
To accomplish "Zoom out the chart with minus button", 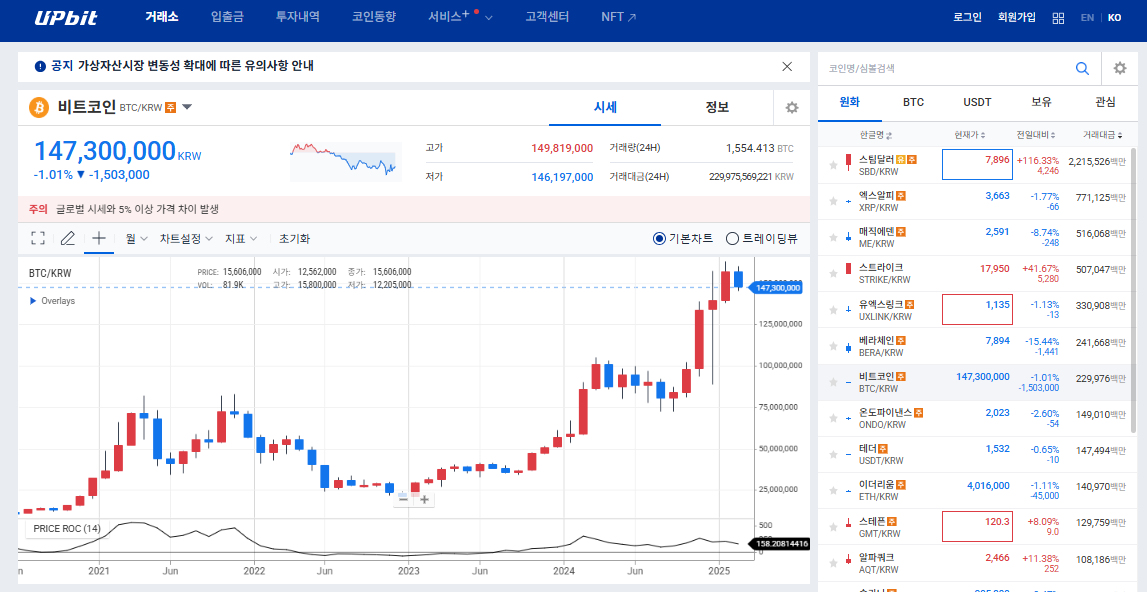I will tap(403, 500).
